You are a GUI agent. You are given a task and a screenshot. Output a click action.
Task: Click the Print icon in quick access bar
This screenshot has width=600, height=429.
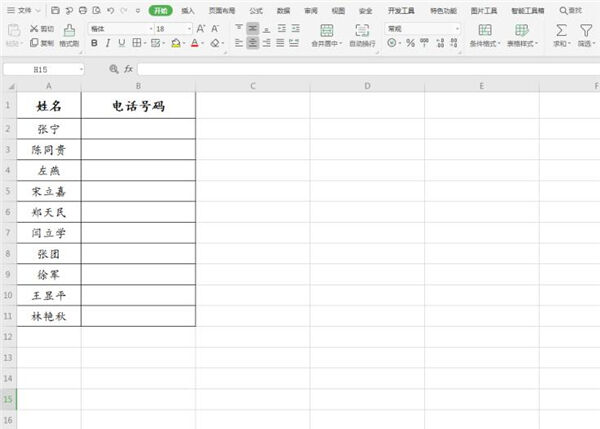tap(83, 10)
